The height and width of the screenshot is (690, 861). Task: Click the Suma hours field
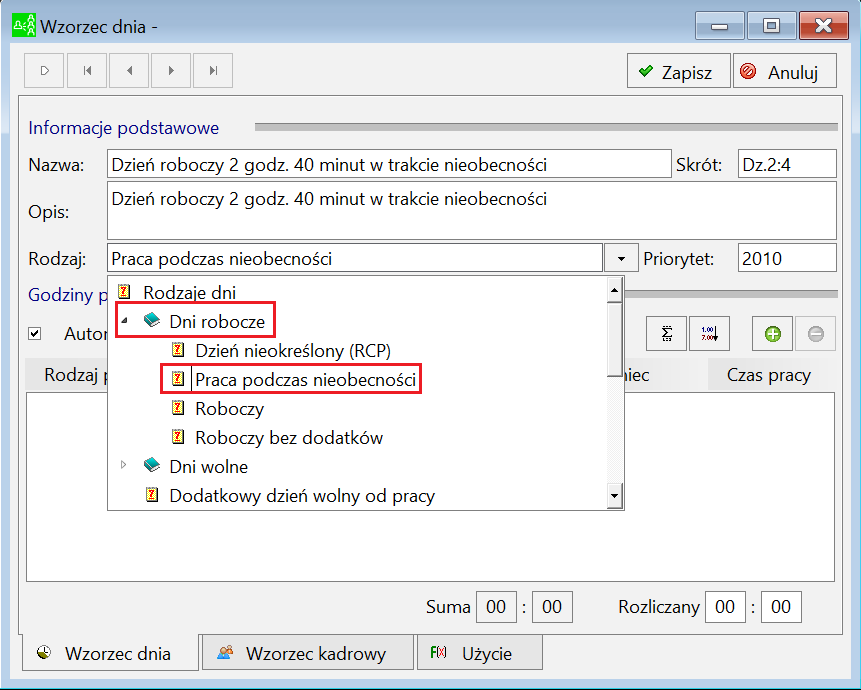coord(496,607)
